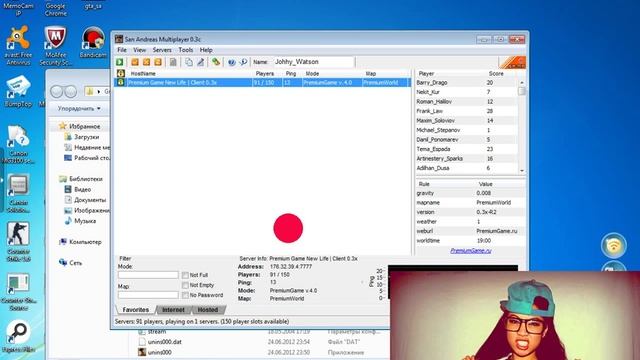Click the green Connect play icon

(x=120, y=62)
